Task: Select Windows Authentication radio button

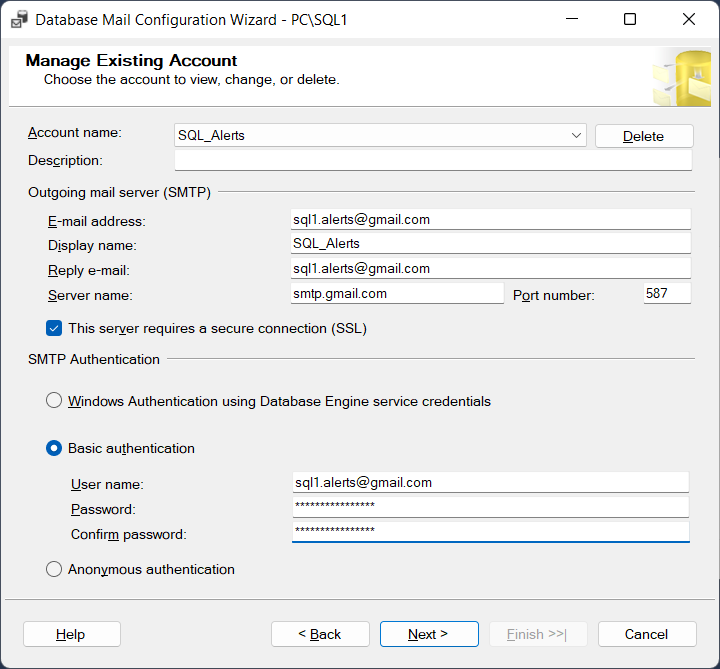Action: coord(54,400)
